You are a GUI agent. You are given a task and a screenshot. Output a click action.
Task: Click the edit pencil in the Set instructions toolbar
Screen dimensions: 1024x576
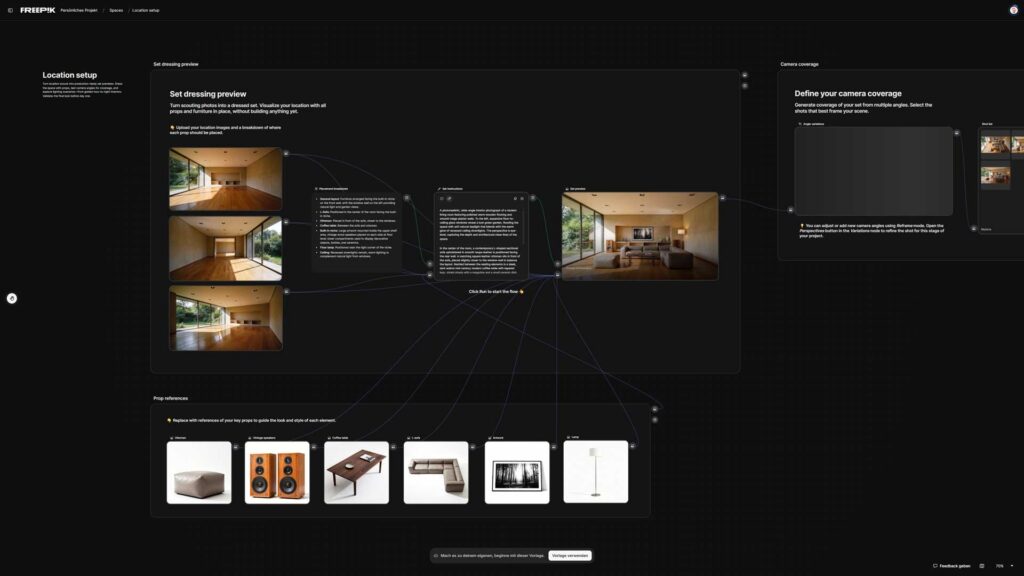(x=449, y=199)
